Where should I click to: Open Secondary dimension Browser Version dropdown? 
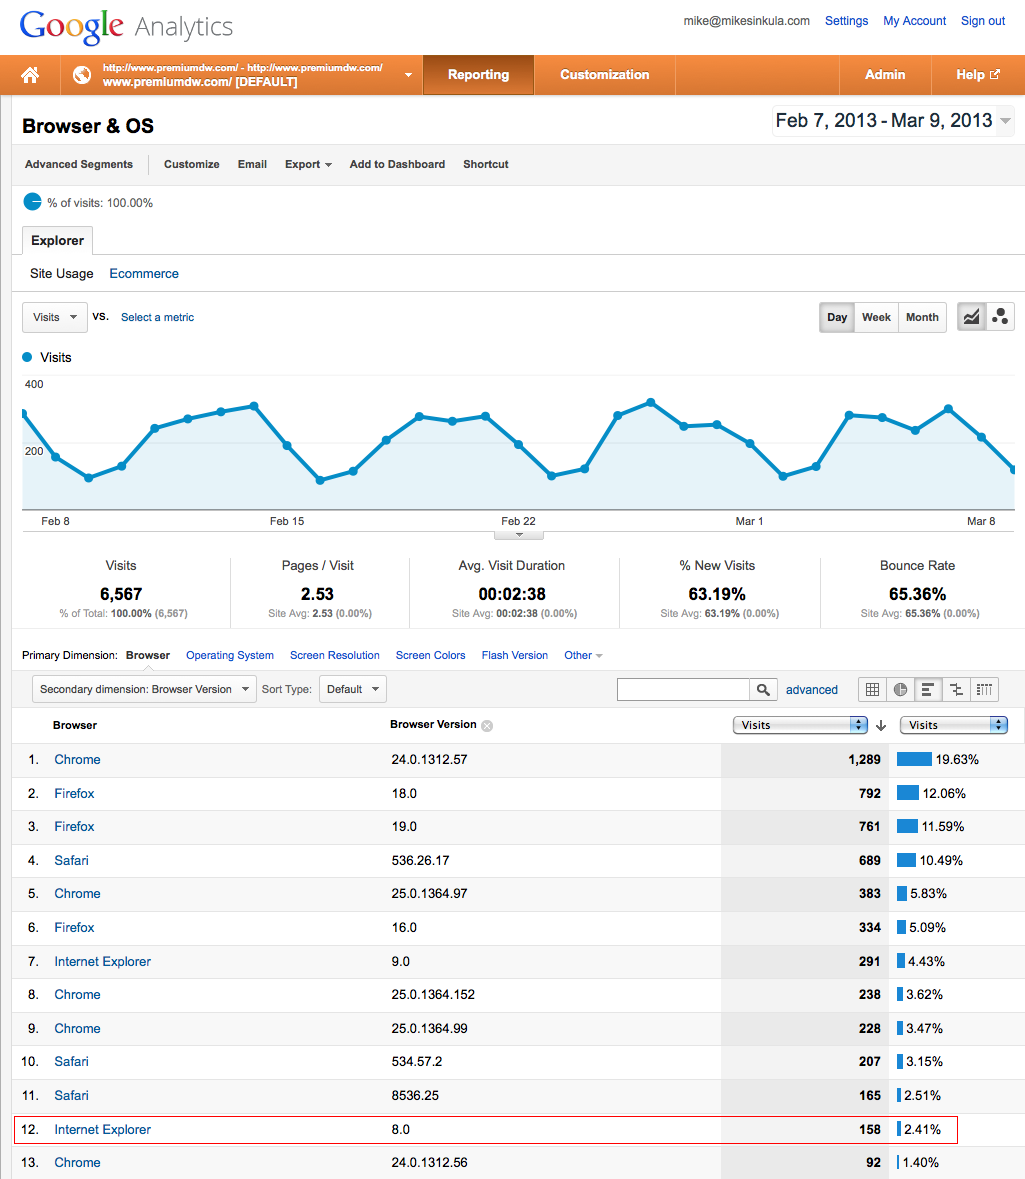[144, 689]
